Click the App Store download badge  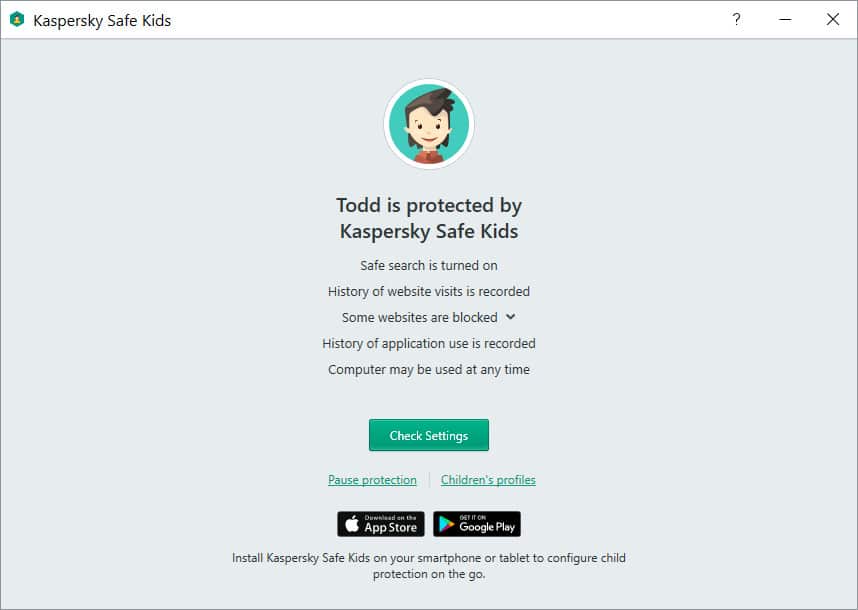click(381, 524)
